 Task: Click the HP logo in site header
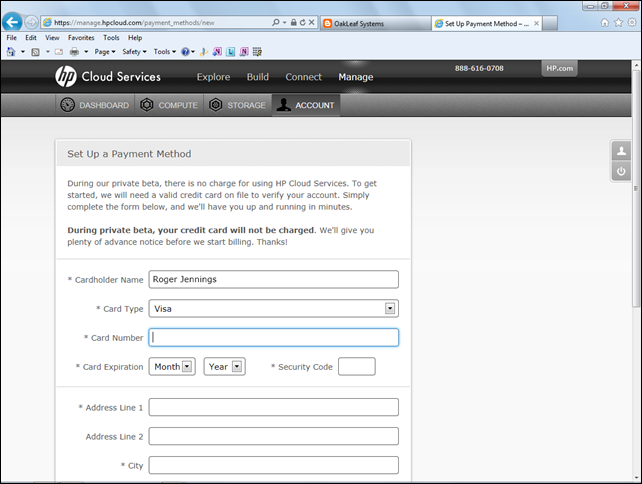click(66, 77)
